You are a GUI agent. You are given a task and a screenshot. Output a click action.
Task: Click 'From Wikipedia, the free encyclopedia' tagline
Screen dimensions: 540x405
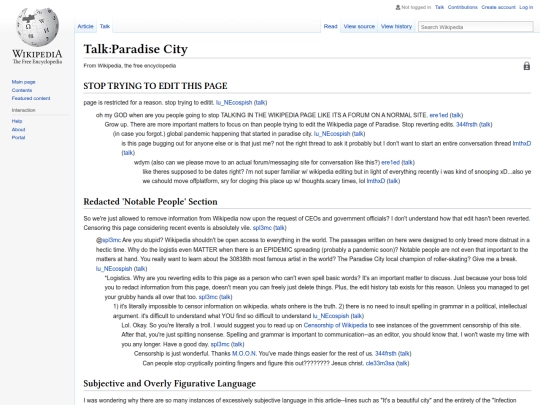129,66
